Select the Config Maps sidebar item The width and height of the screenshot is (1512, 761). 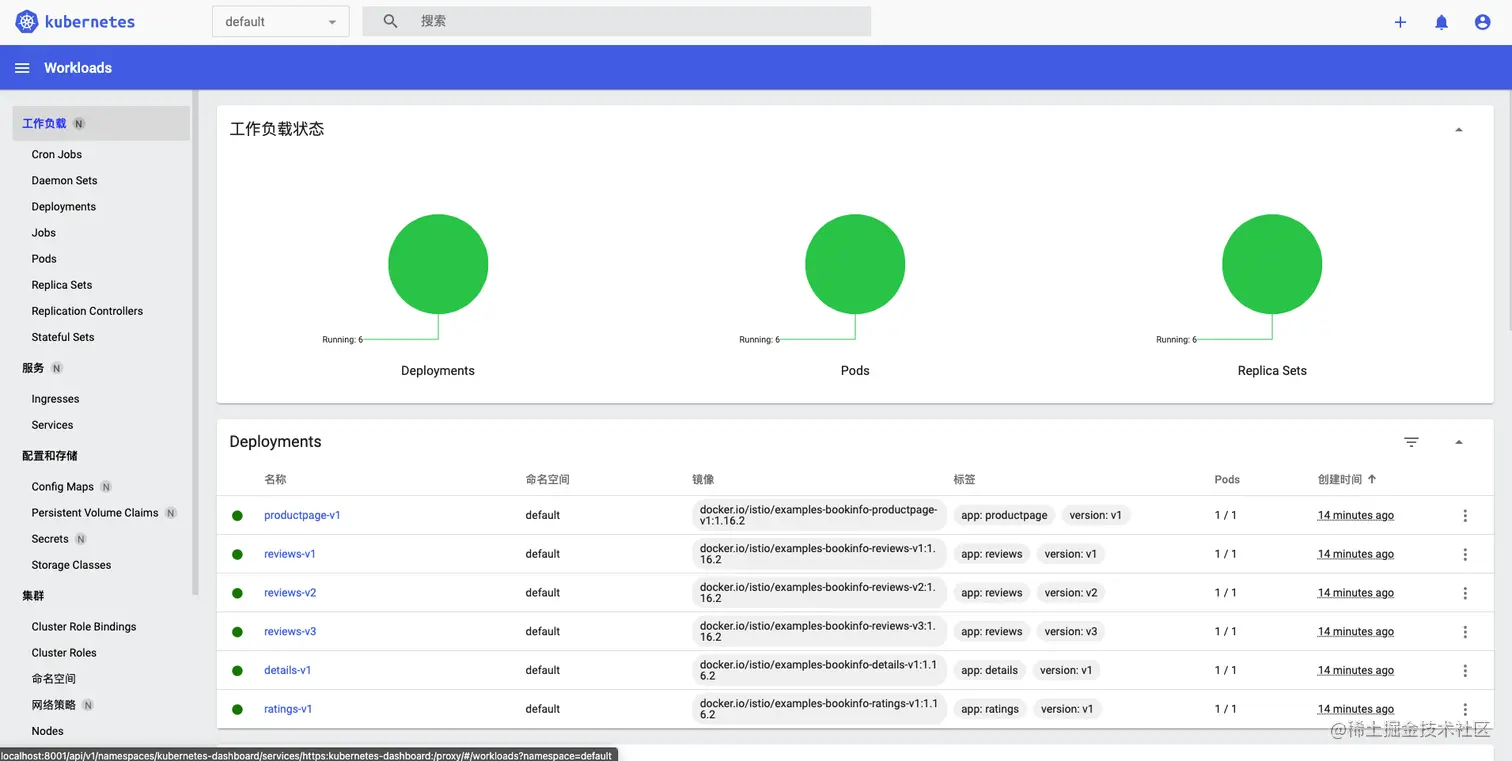(x=62, y=486)
